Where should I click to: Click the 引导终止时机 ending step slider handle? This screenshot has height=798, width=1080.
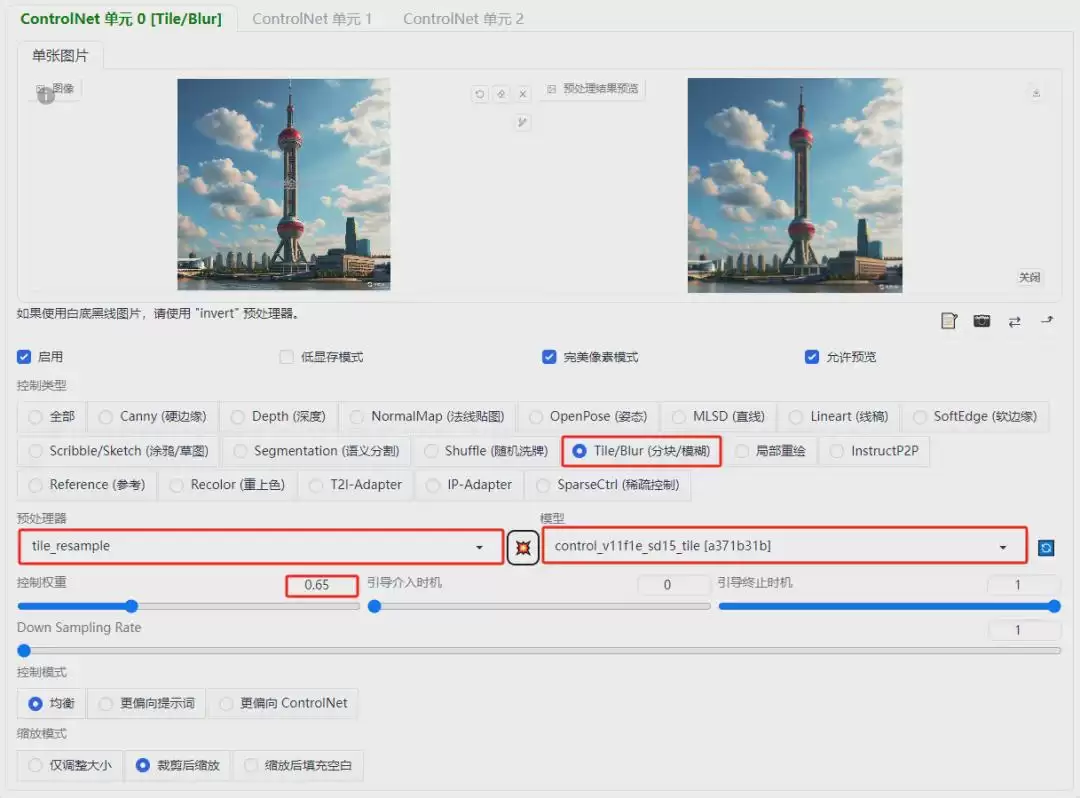[1054, 607]
